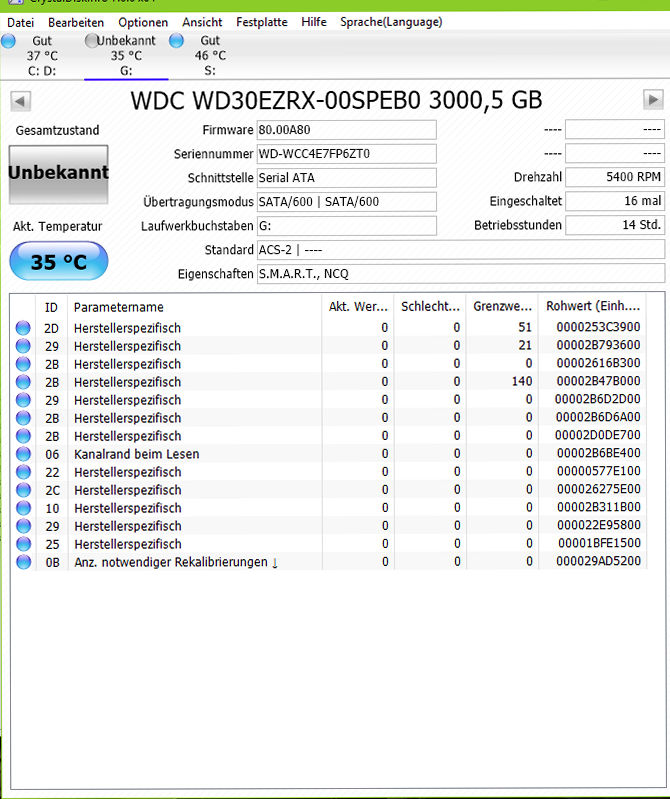This screenshot has width=670, height=799.
Task: Open the Optionen menu
Action: 143,22
